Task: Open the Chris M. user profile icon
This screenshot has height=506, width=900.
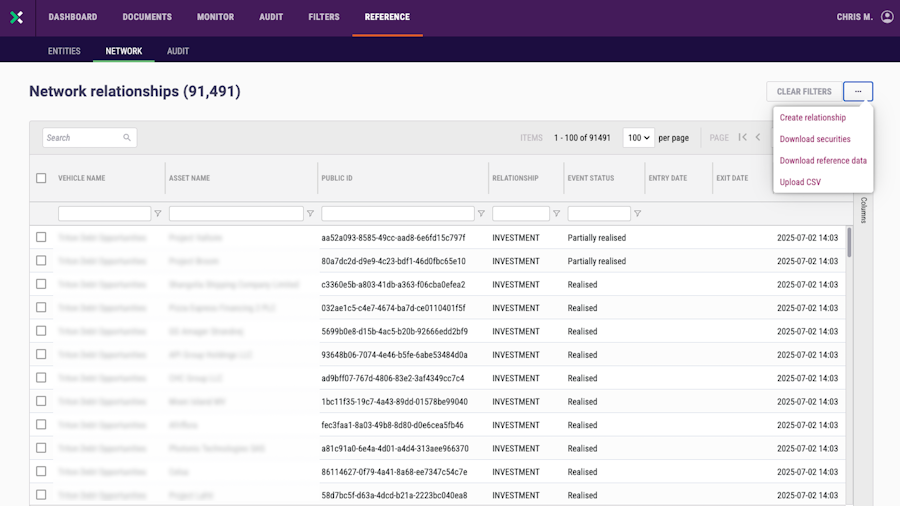Action: click(887, 17)
